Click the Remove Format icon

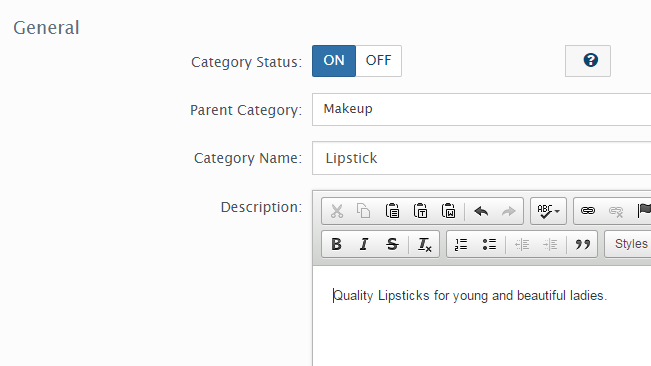pyautogui.click(x=424, y=244)
